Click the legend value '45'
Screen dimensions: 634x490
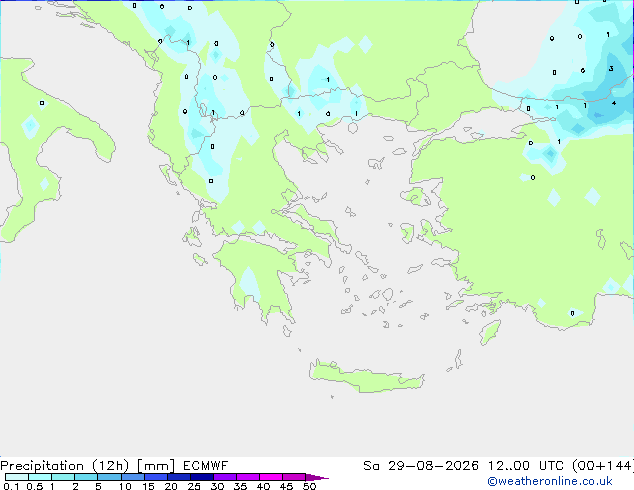(286, 486)
